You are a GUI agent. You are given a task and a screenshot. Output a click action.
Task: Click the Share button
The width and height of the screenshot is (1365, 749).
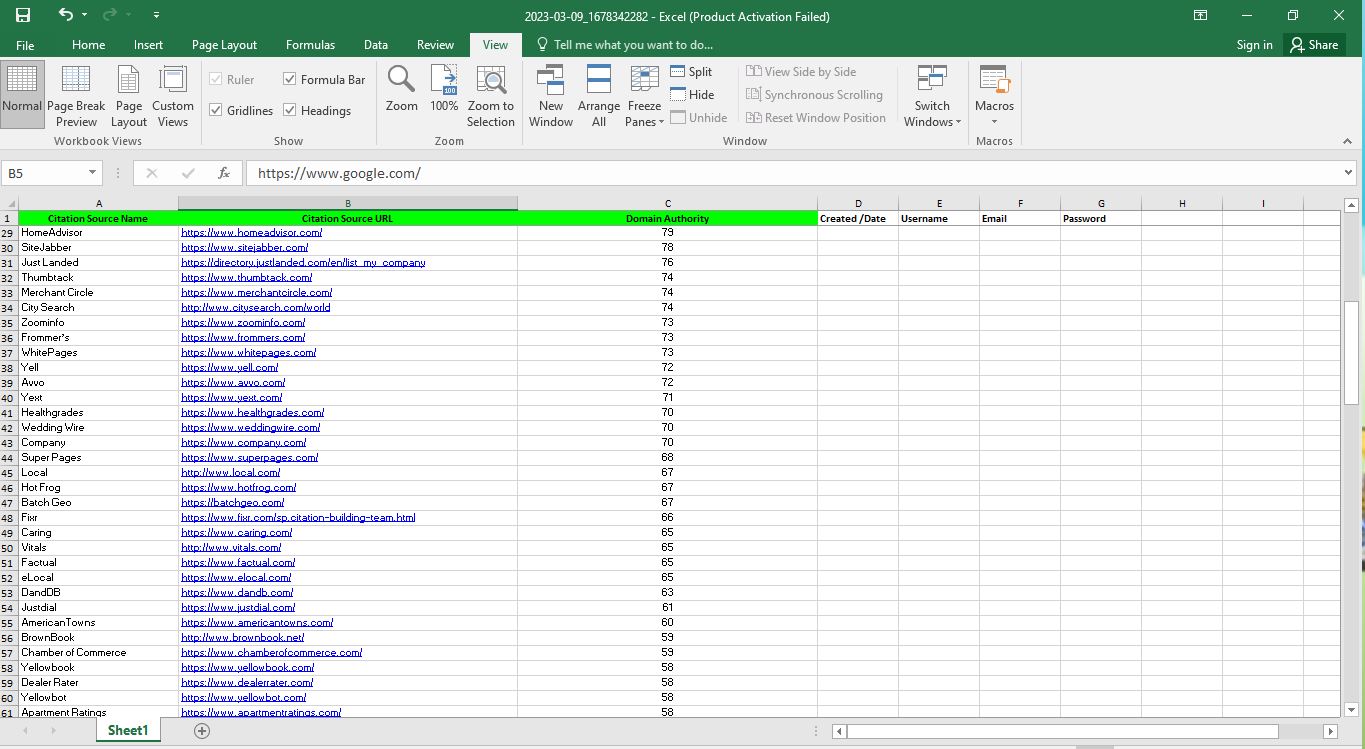1314,45
